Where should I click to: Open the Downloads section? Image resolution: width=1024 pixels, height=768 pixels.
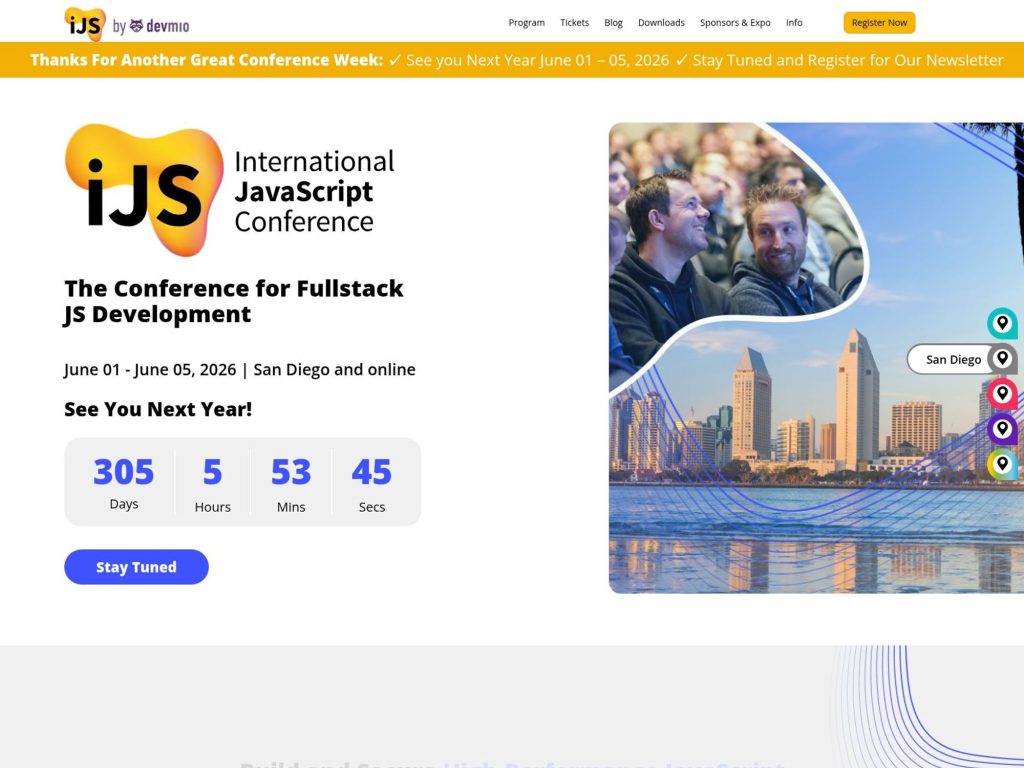(x=661, y=22)
